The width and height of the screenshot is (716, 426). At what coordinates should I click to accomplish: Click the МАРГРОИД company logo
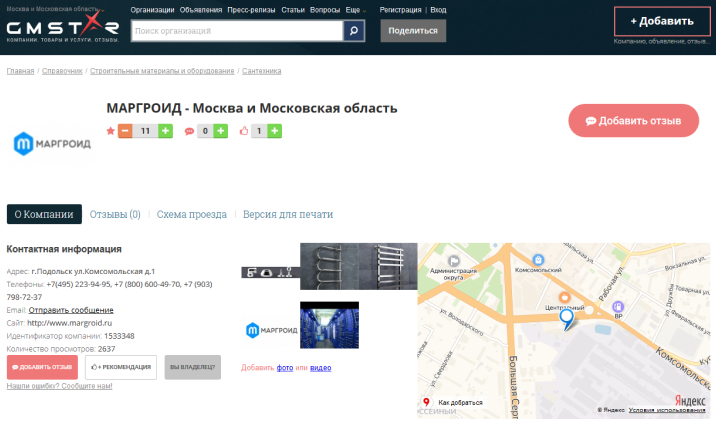click(52, 144)
